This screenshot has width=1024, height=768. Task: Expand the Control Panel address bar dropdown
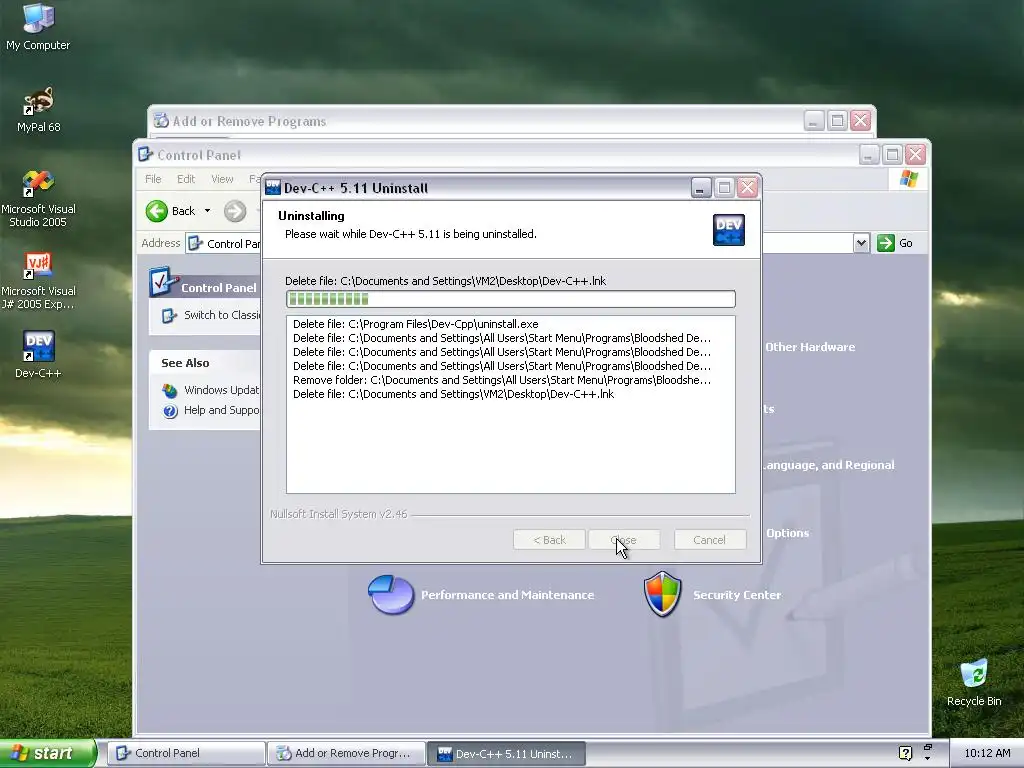pyautogui.click(x=861, y=243)
